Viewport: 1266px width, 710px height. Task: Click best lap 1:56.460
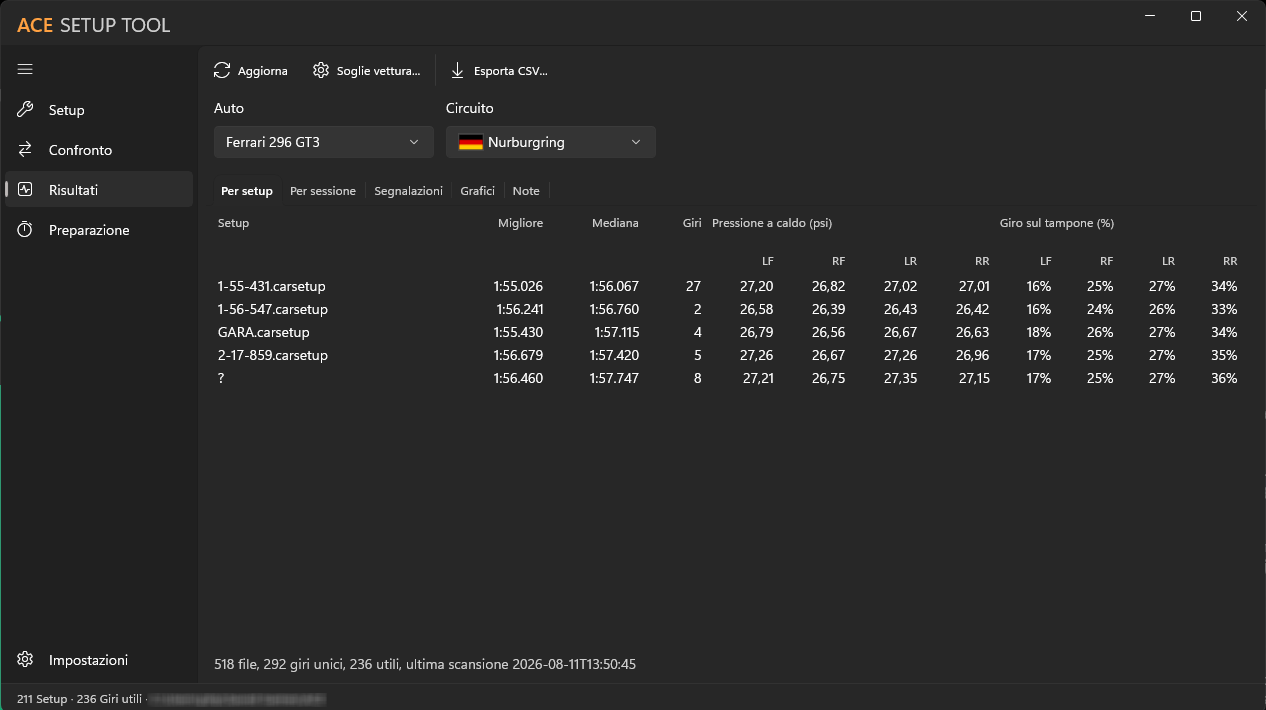(x=518, y=378)
